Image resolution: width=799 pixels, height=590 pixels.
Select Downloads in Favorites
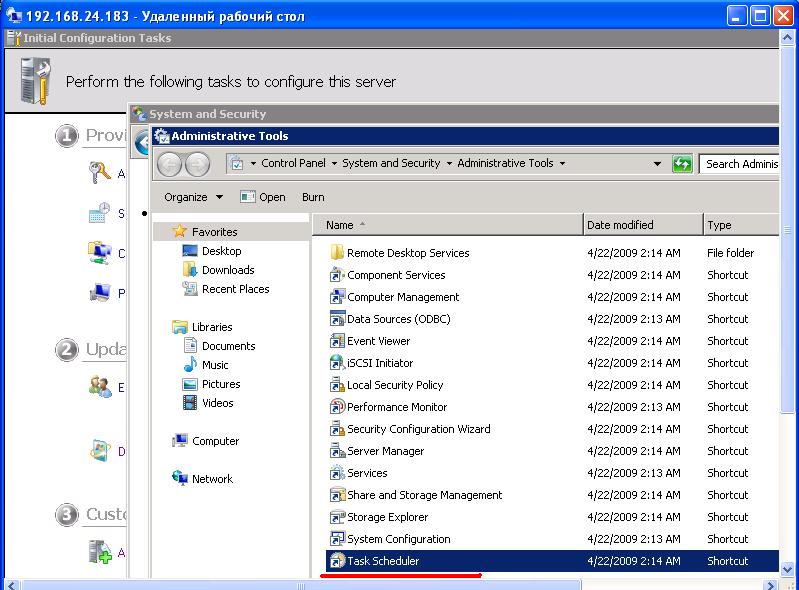point(228,270)
